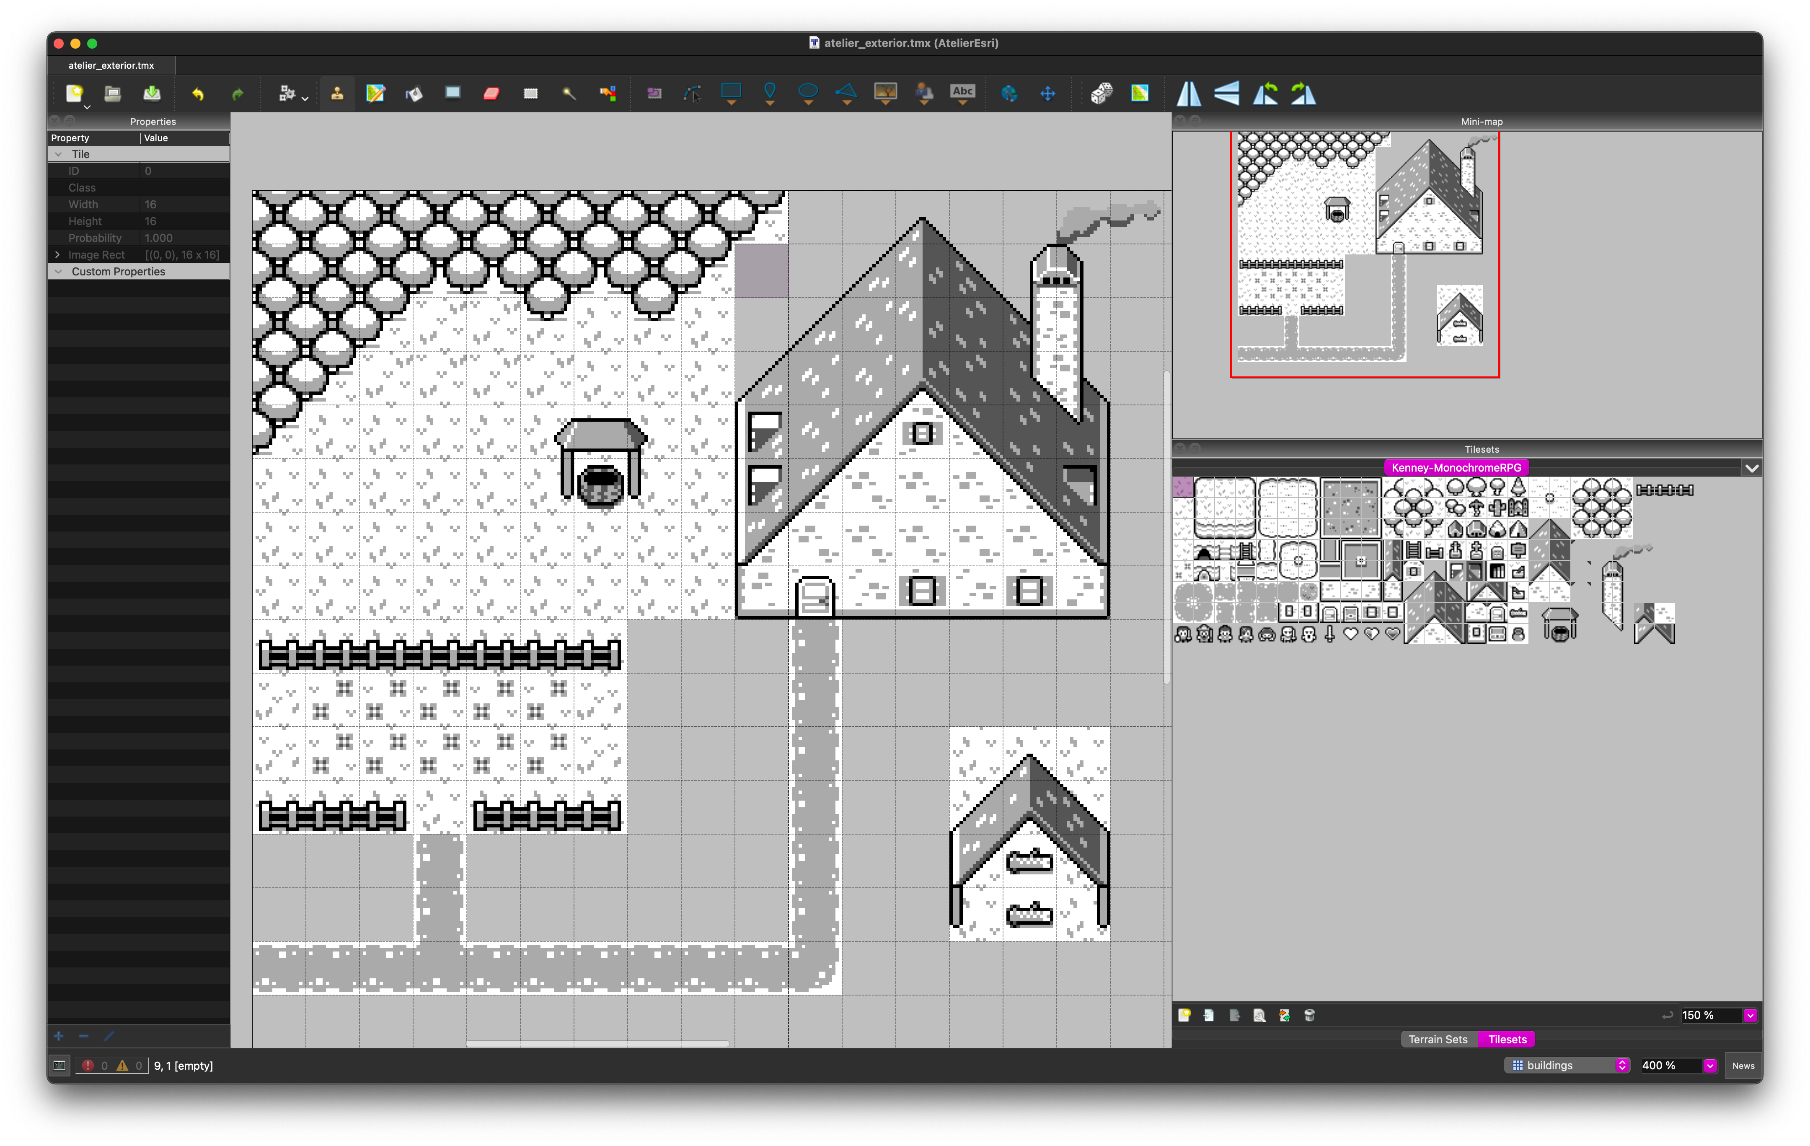1810x1146 pixels.
Task: Toggle Random Mode dice icon
Action: [1101, 93]
